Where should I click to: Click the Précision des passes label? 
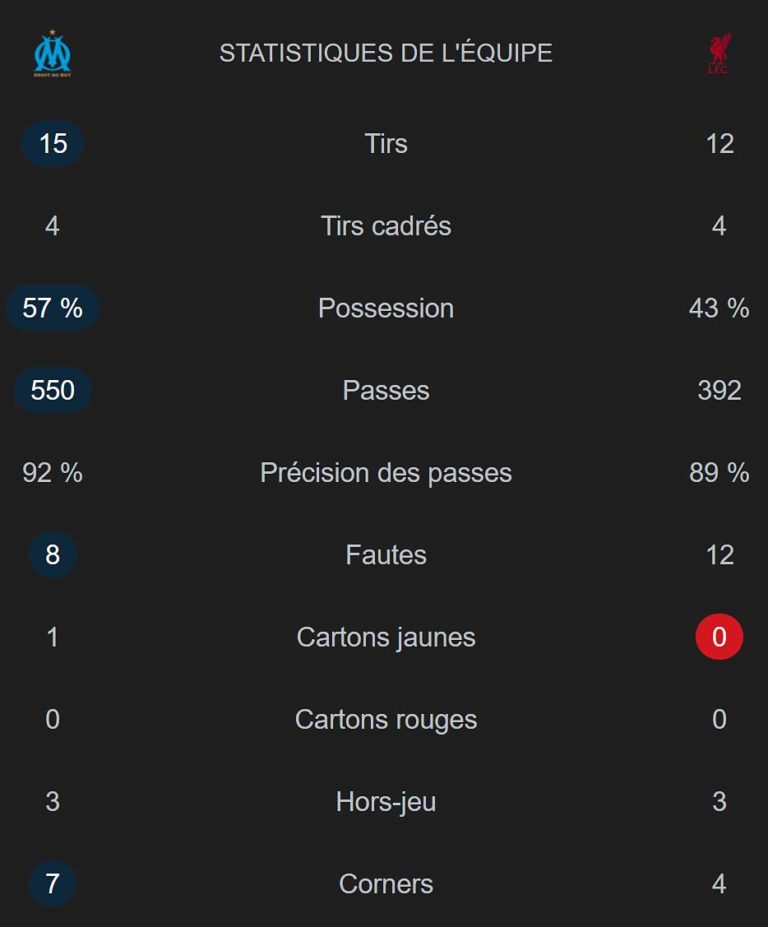[x=386, y=472]
